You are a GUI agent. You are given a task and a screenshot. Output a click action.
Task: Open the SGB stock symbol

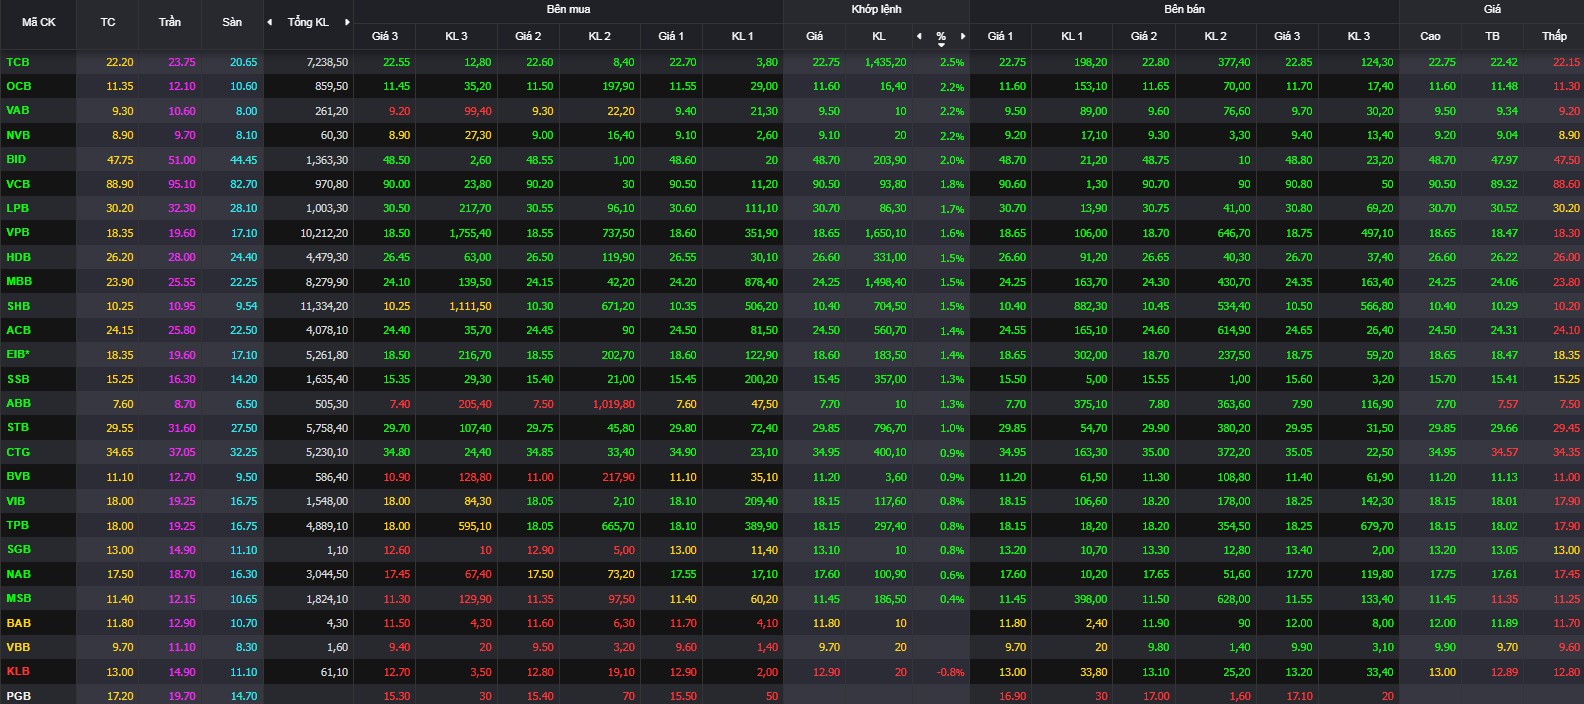(18, 549)
